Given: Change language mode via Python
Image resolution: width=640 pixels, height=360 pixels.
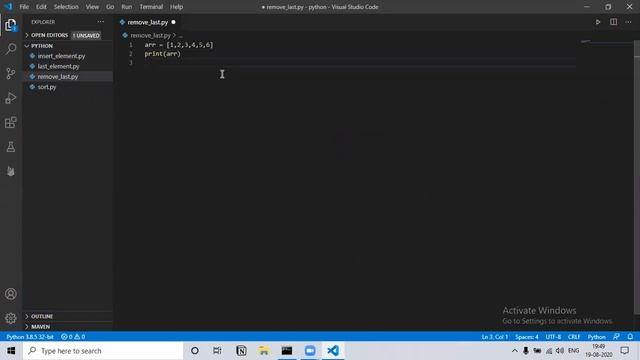Looking at the screenshot, I should click(x=596, y=337).
